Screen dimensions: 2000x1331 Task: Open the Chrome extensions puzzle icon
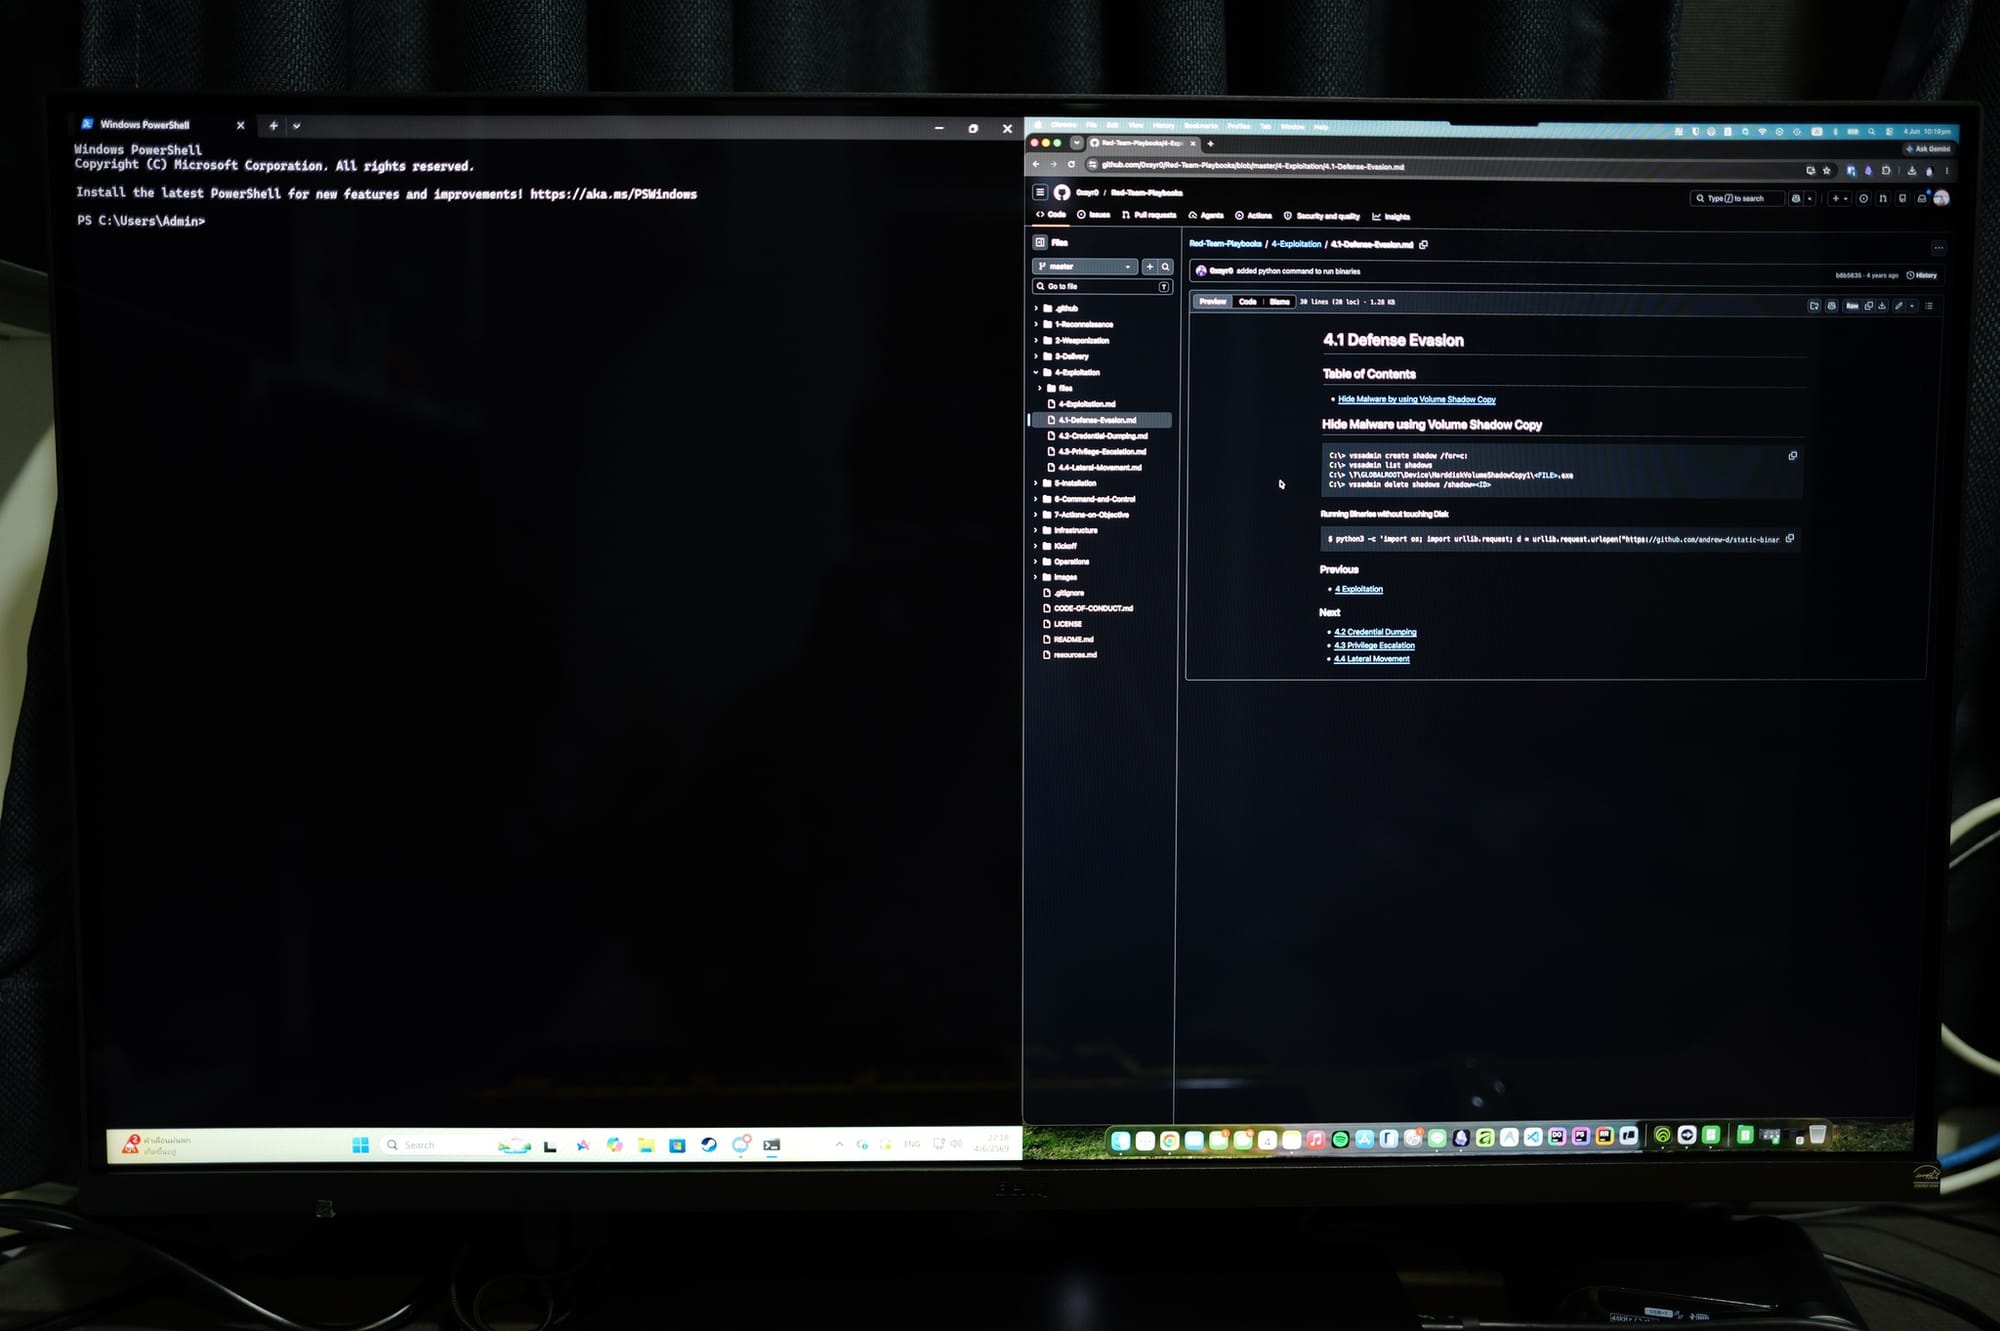click(x=1886, y=171)
